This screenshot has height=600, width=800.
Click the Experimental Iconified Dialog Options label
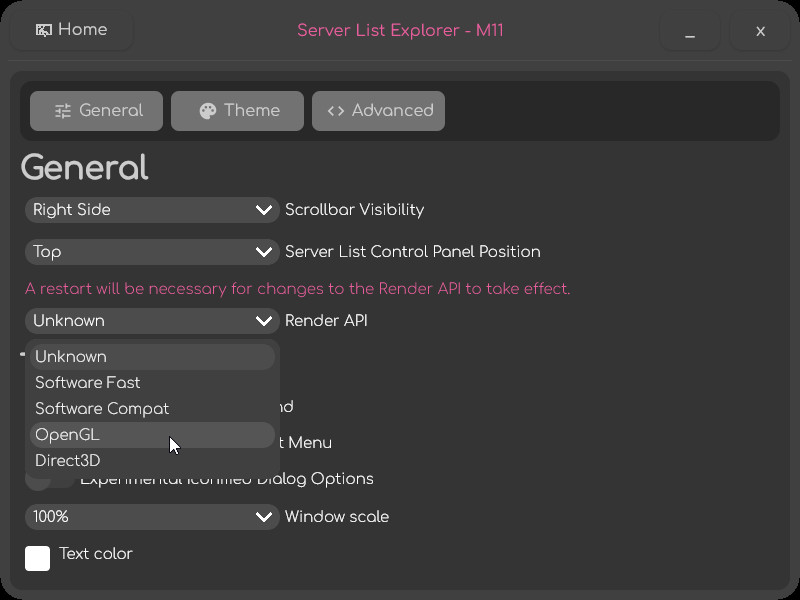[300, 480]
